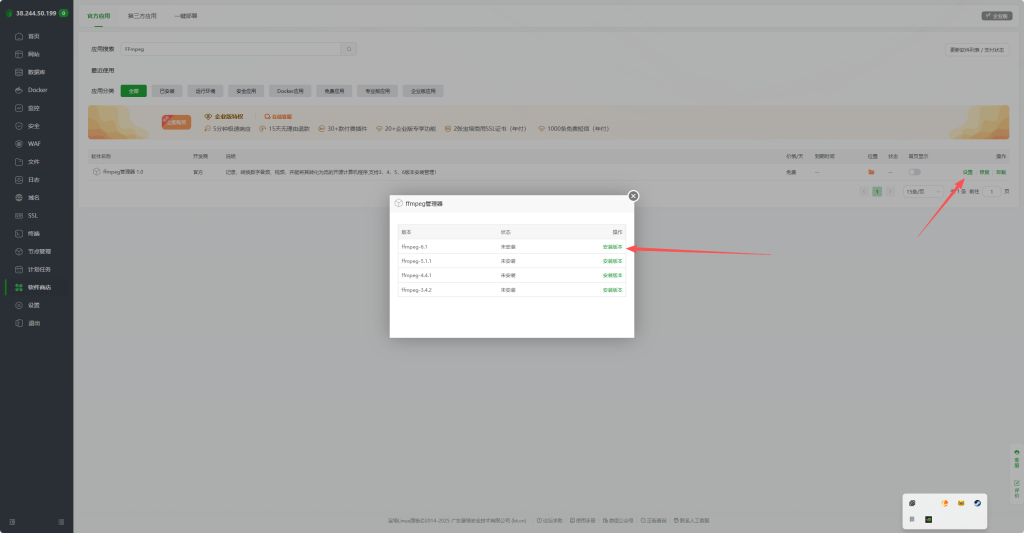Click the search magnifier icon button

[x=348, y=48]
